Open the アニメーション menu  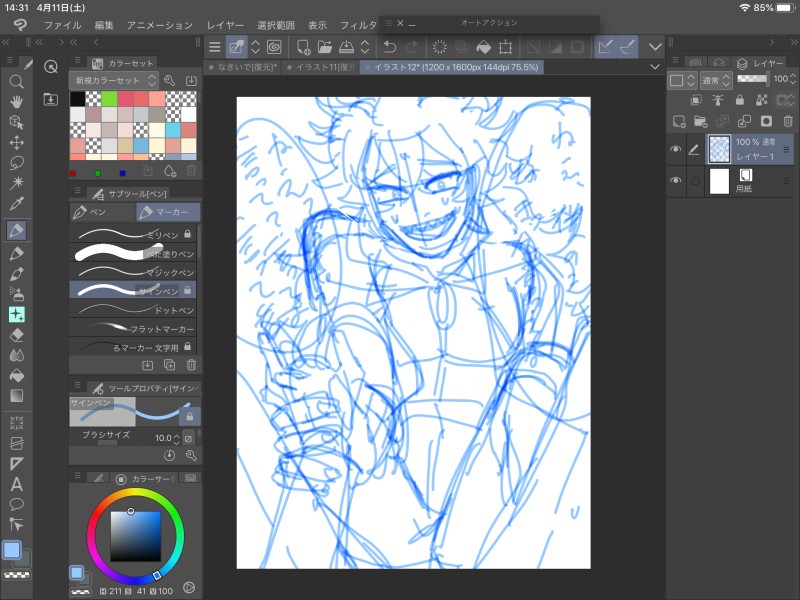(160, 25)
